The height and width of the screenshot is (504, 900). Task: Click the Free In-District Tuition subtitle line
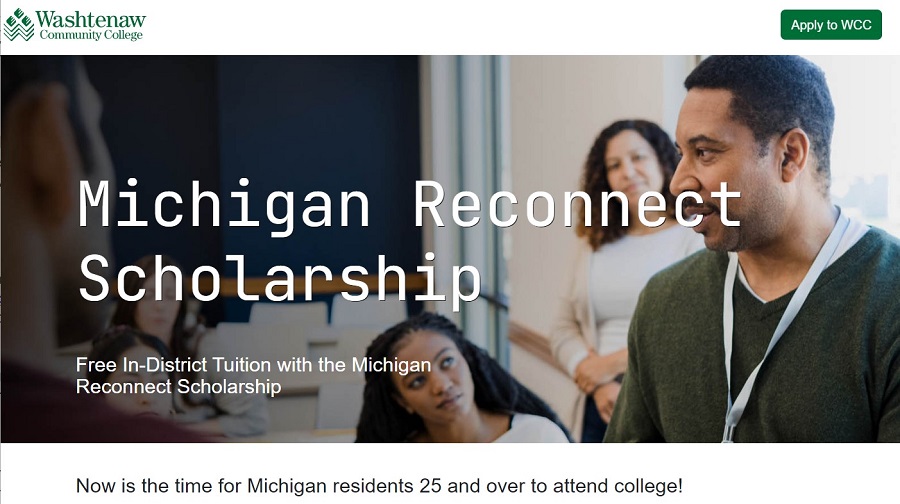[253, 365]
